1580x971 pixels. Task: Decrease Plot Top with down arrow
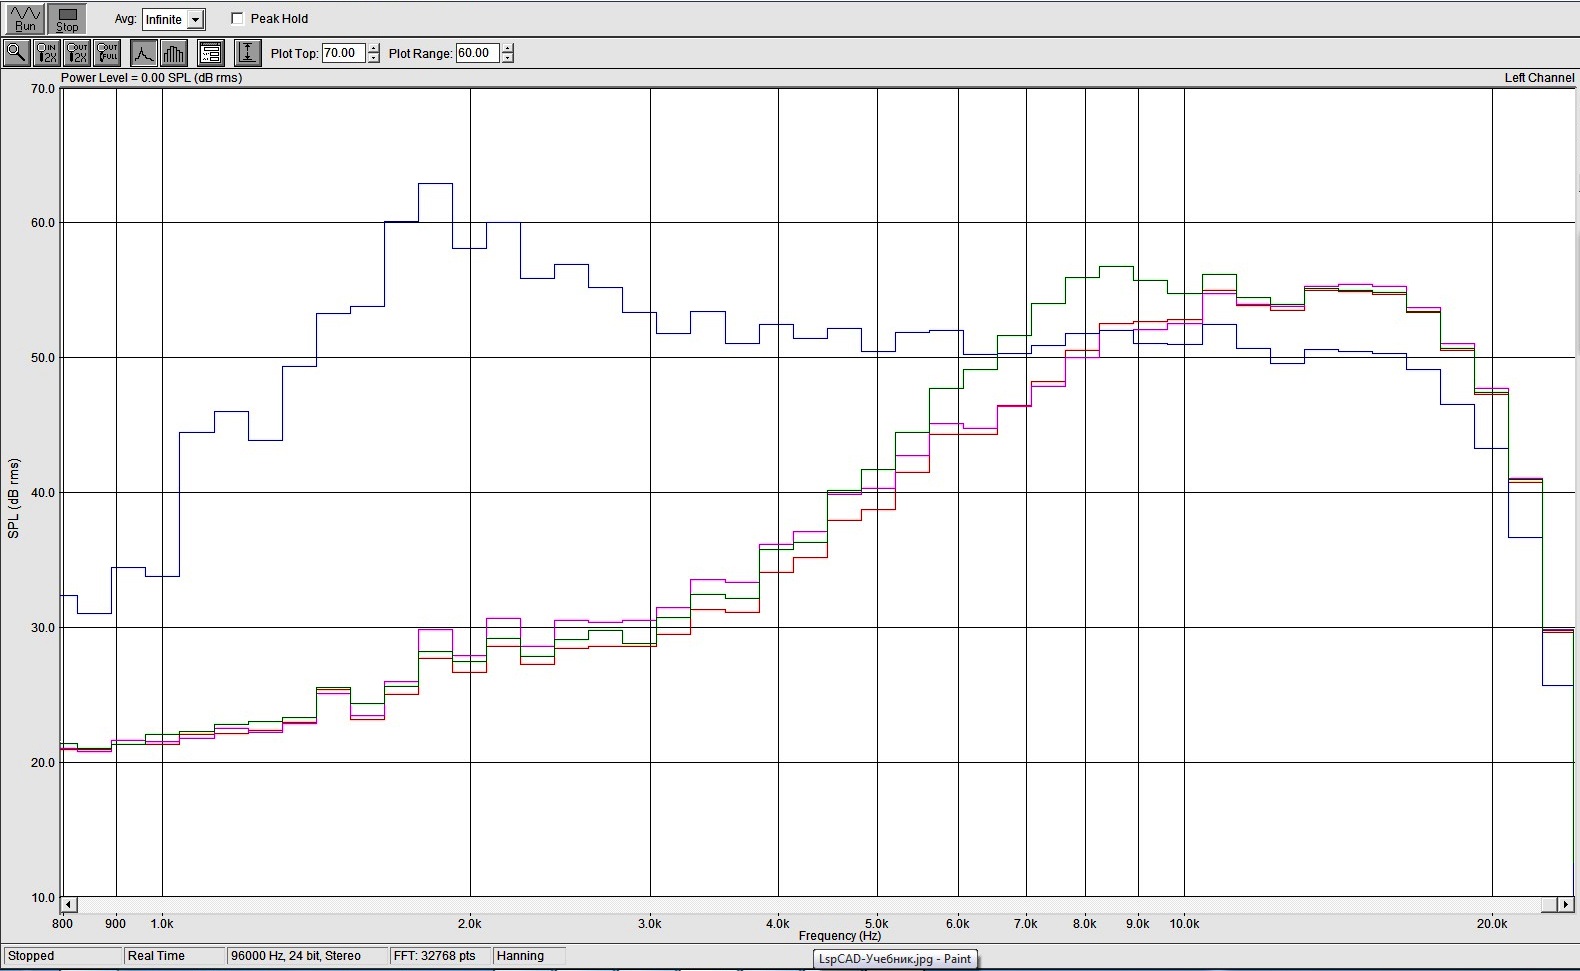(373, 58)
